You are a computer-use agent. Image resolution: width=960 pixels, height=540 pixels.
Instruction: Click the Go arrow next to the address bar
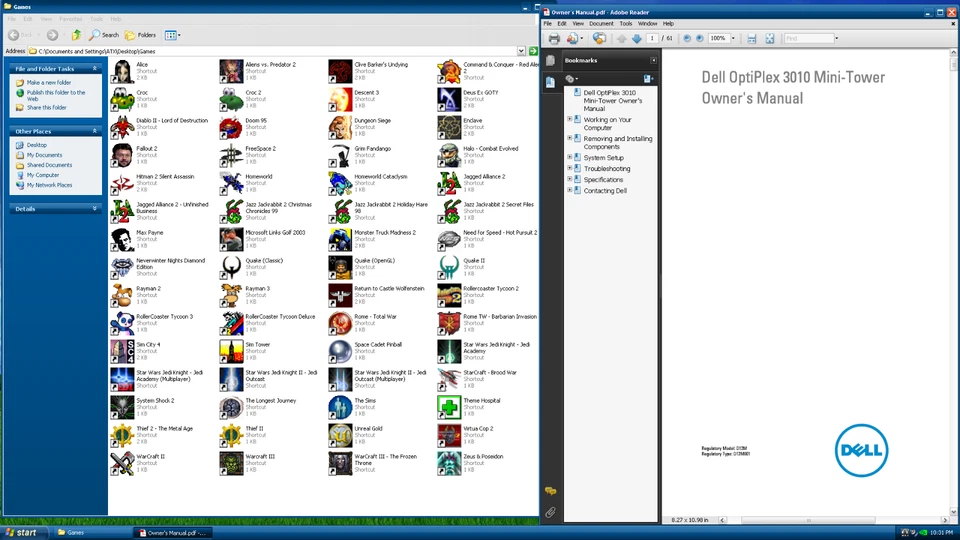pyautogui.click(x=533, y=51)
